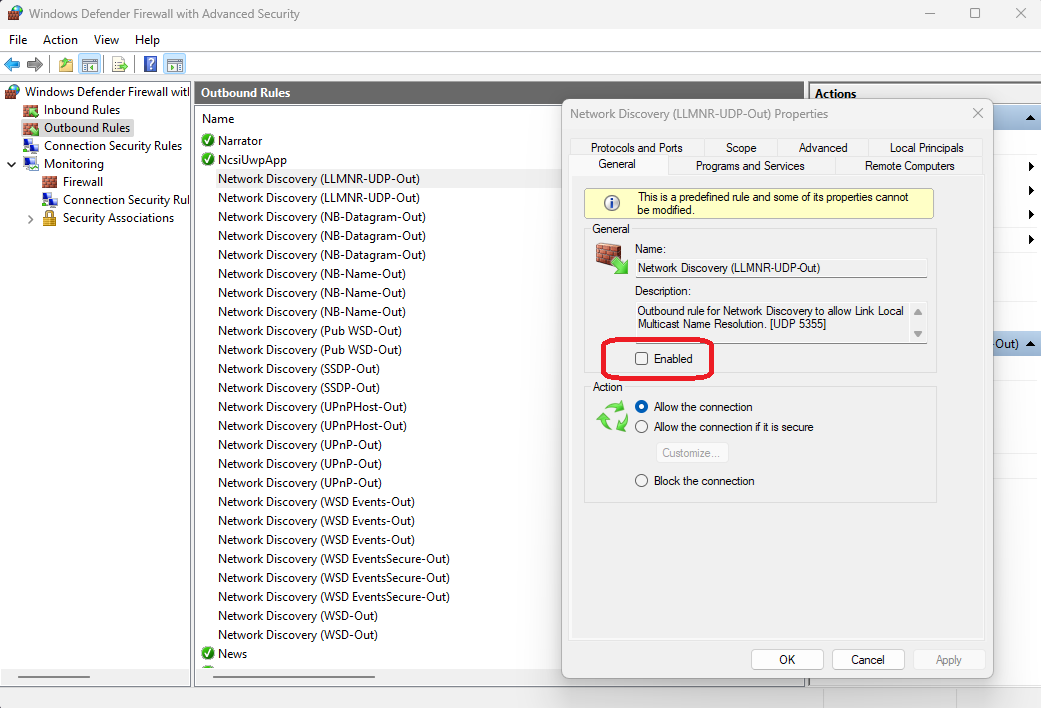Switch to the Local Principals tab
1041x708 pixels.
926,147
